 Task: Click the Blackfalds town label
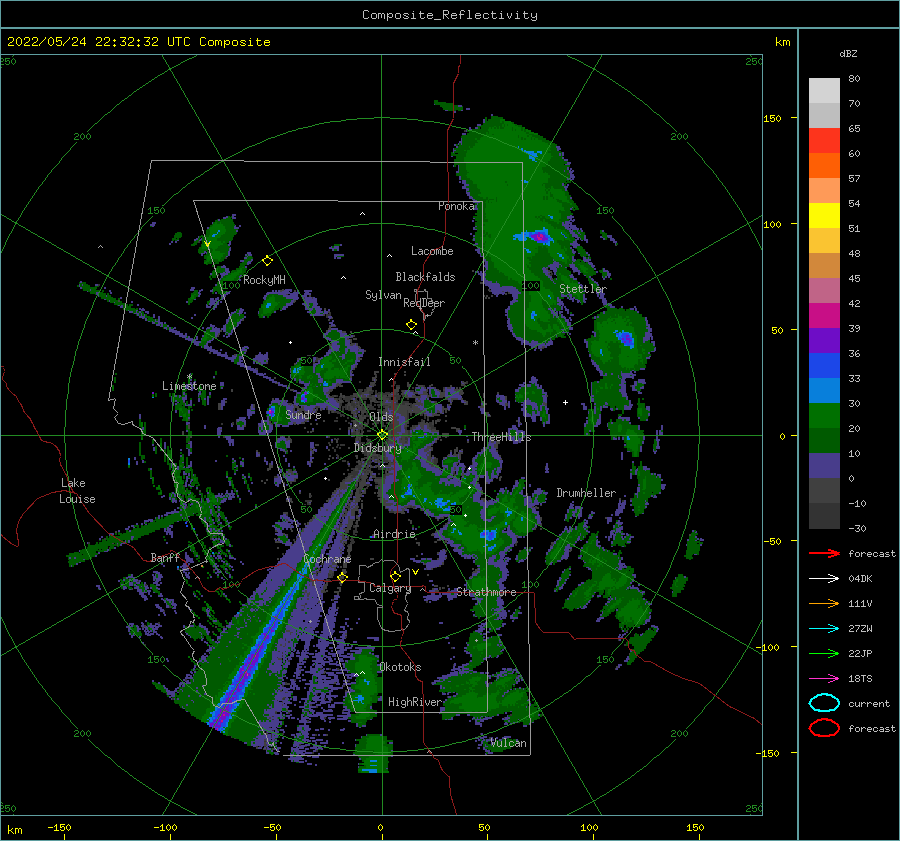click(x=425, y=277)
